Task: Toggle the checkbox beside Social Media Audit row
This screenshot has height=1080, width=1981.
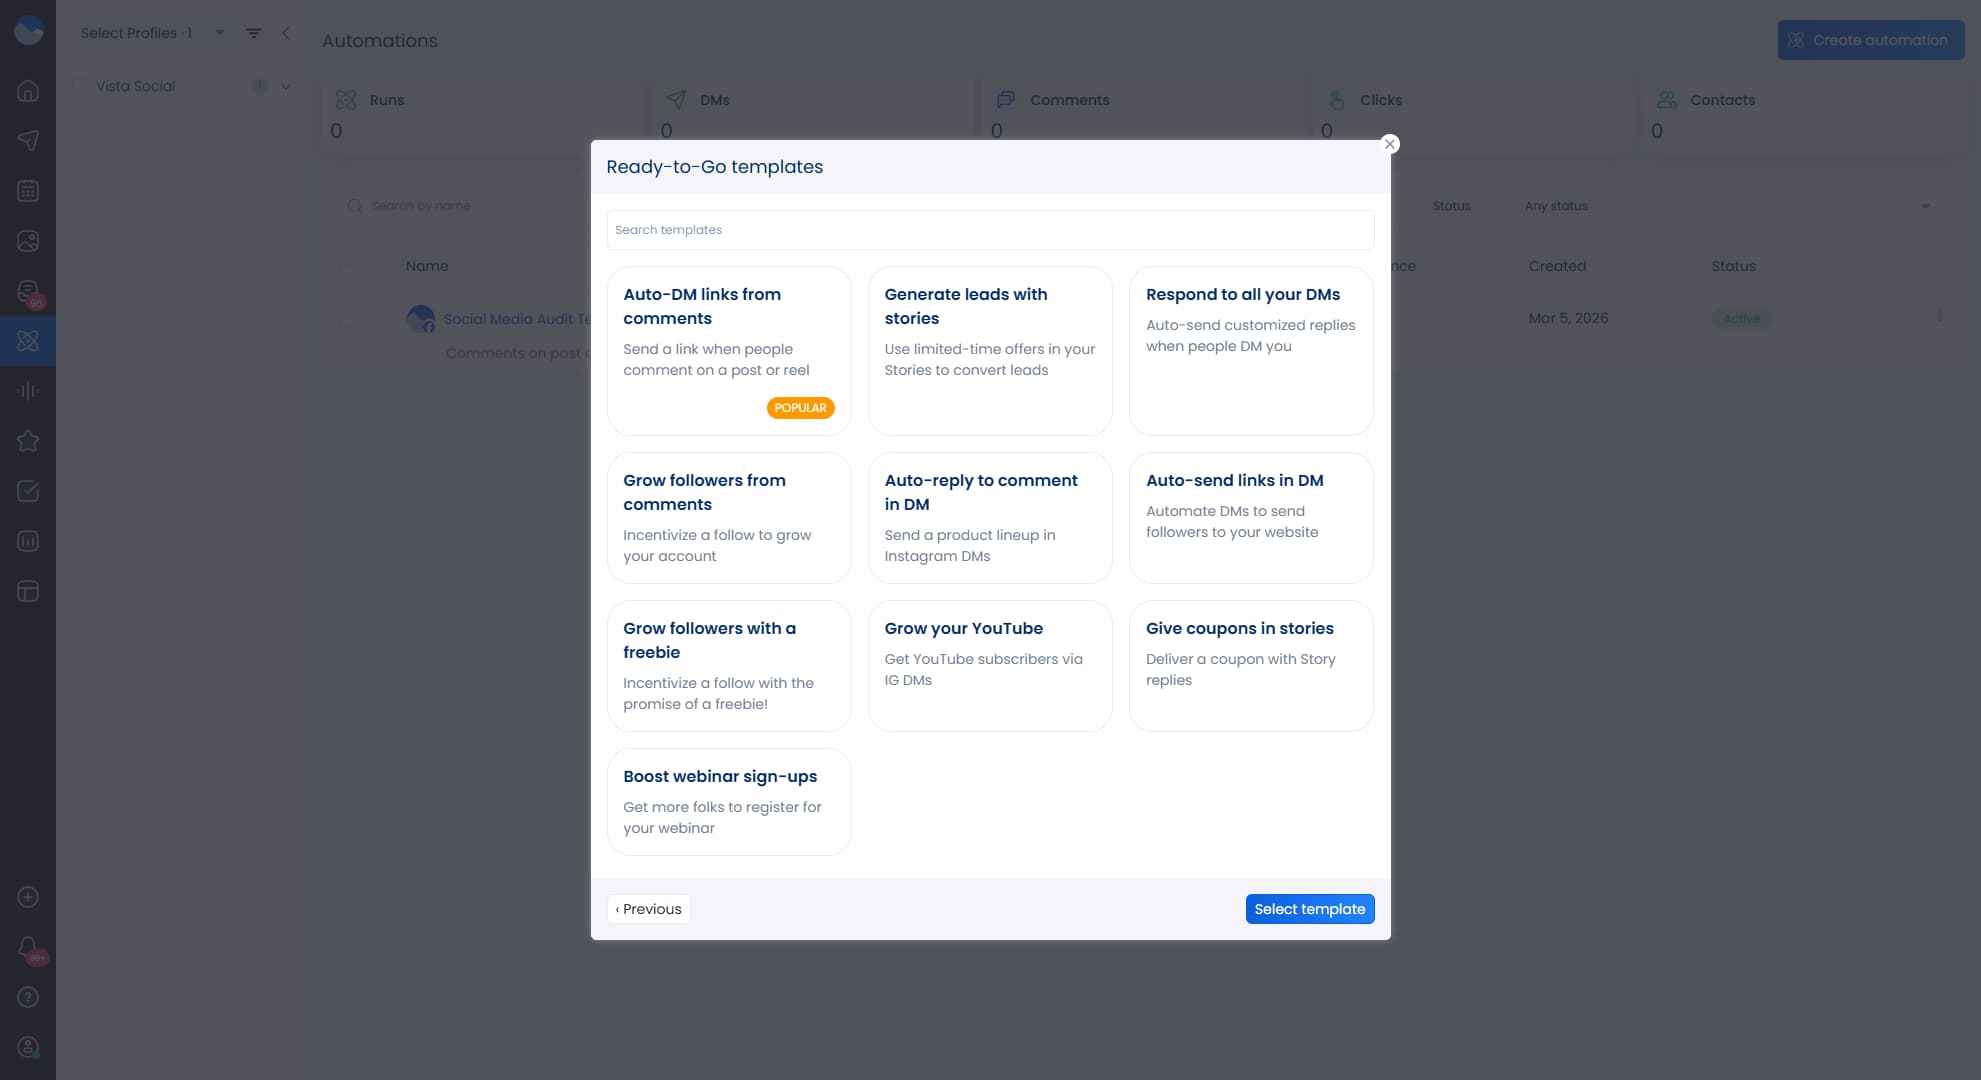Action: coord(348,320)
